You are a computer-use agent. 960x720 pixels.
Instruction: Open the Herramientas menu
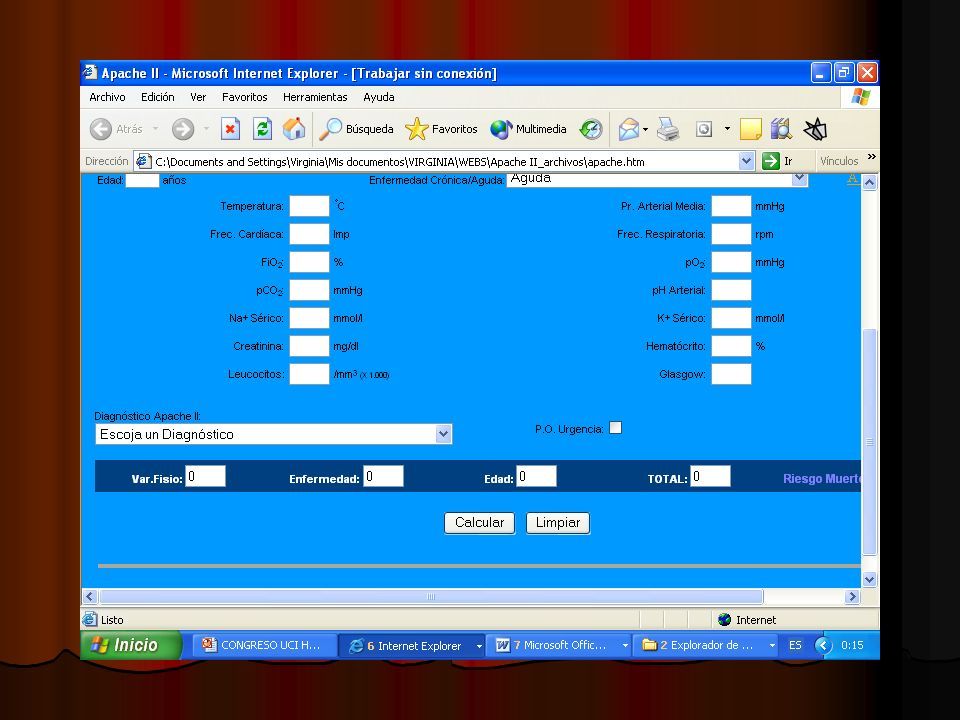pos(315,97)
